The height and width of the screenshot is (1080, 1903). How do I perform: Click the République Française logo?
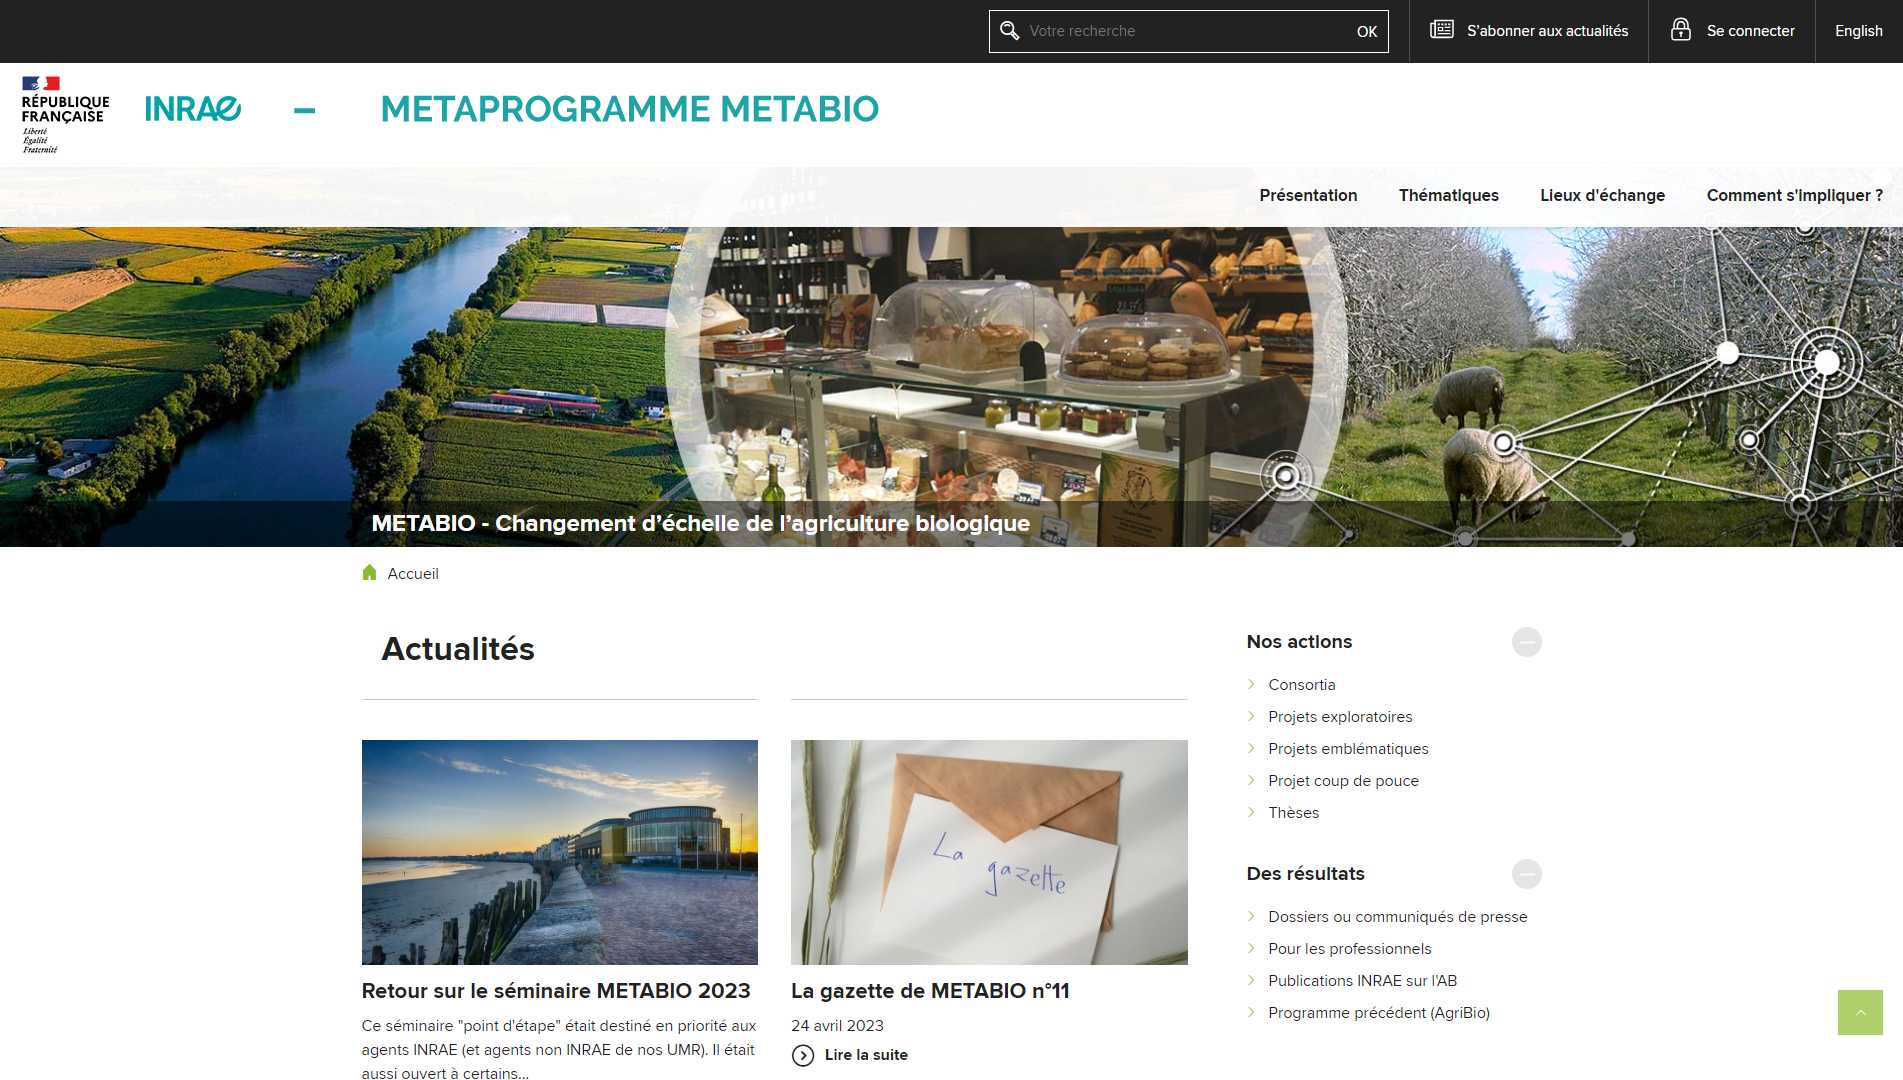point(65,114)
